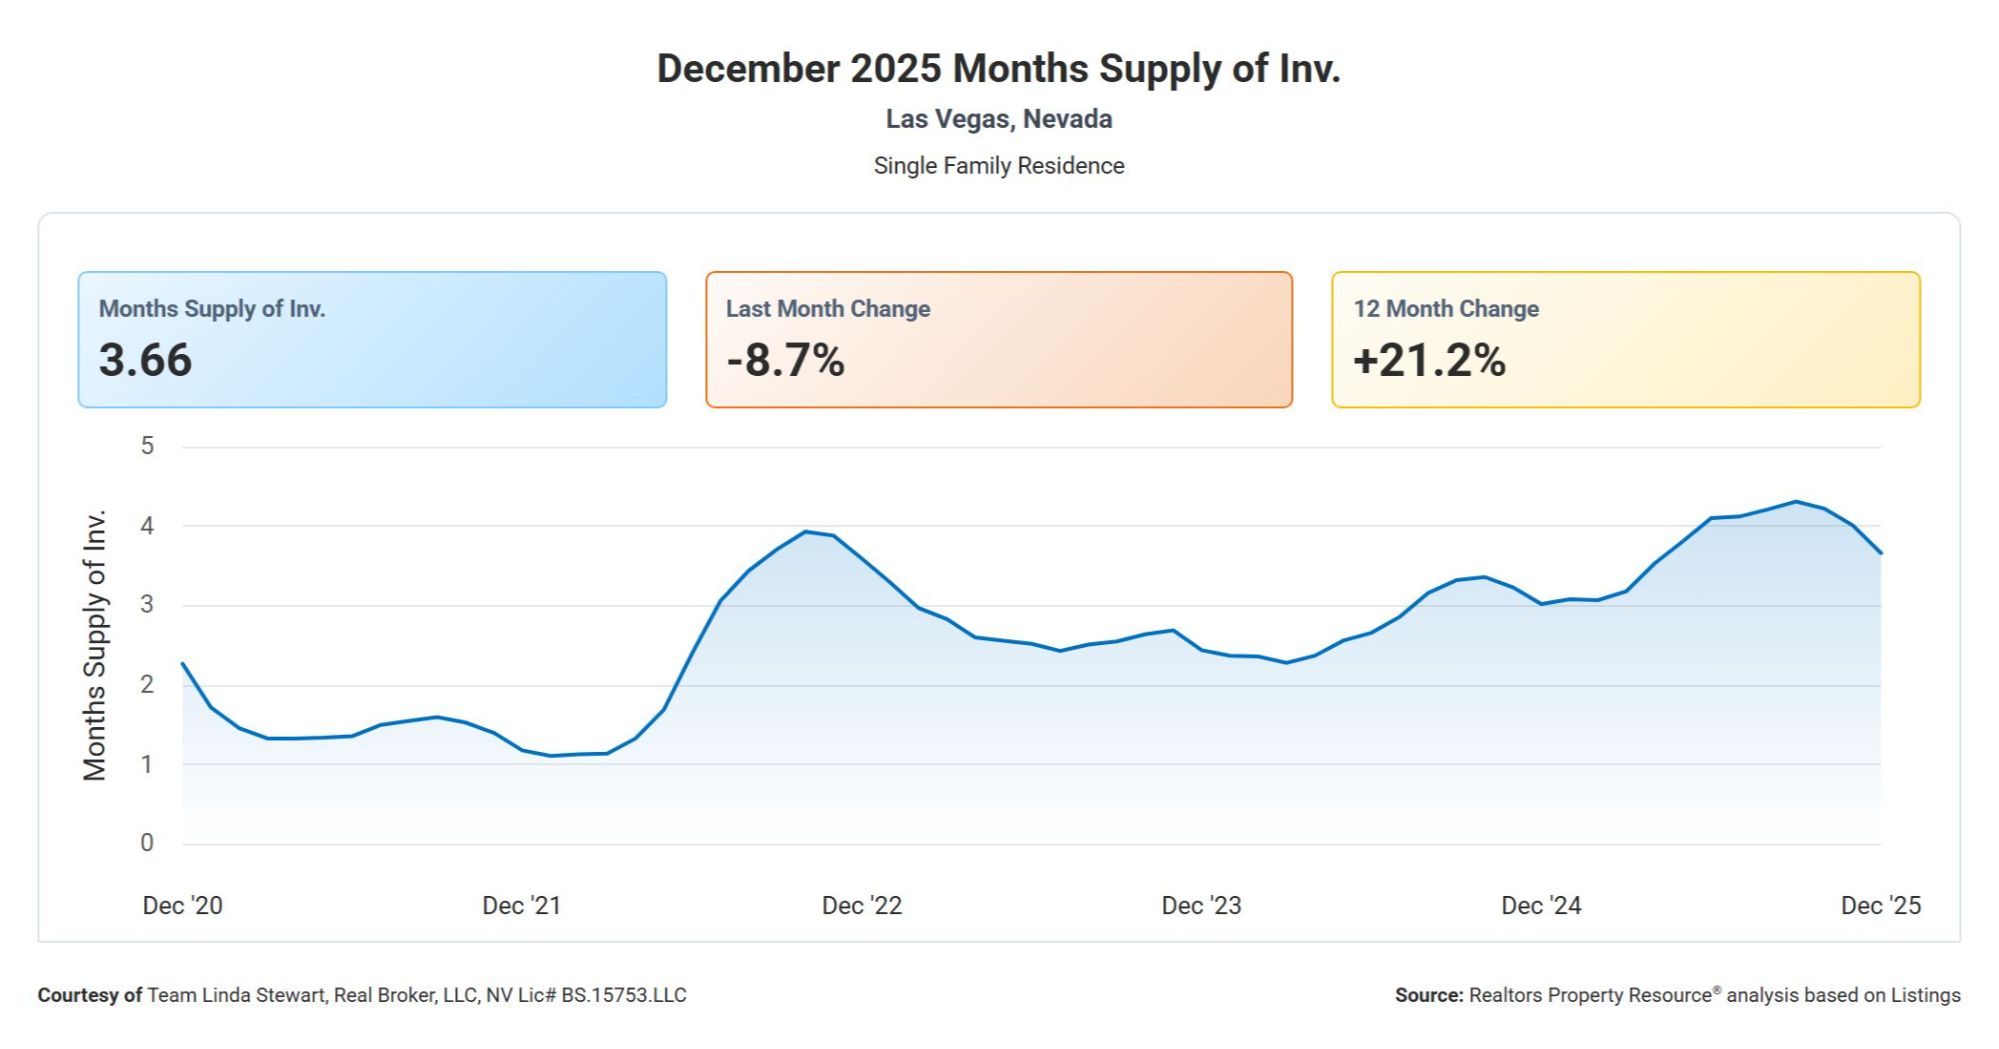This screenshot has width=1999, height=1049.
Task: Click the y-axis label 5
Action: pos(147,446)
